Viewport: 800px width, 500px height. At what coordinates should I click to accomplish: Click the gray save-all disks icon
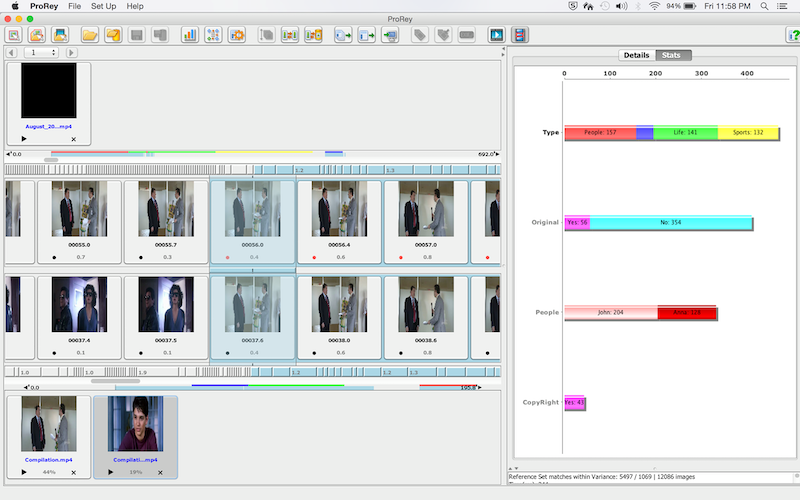(x=160, y=35)
